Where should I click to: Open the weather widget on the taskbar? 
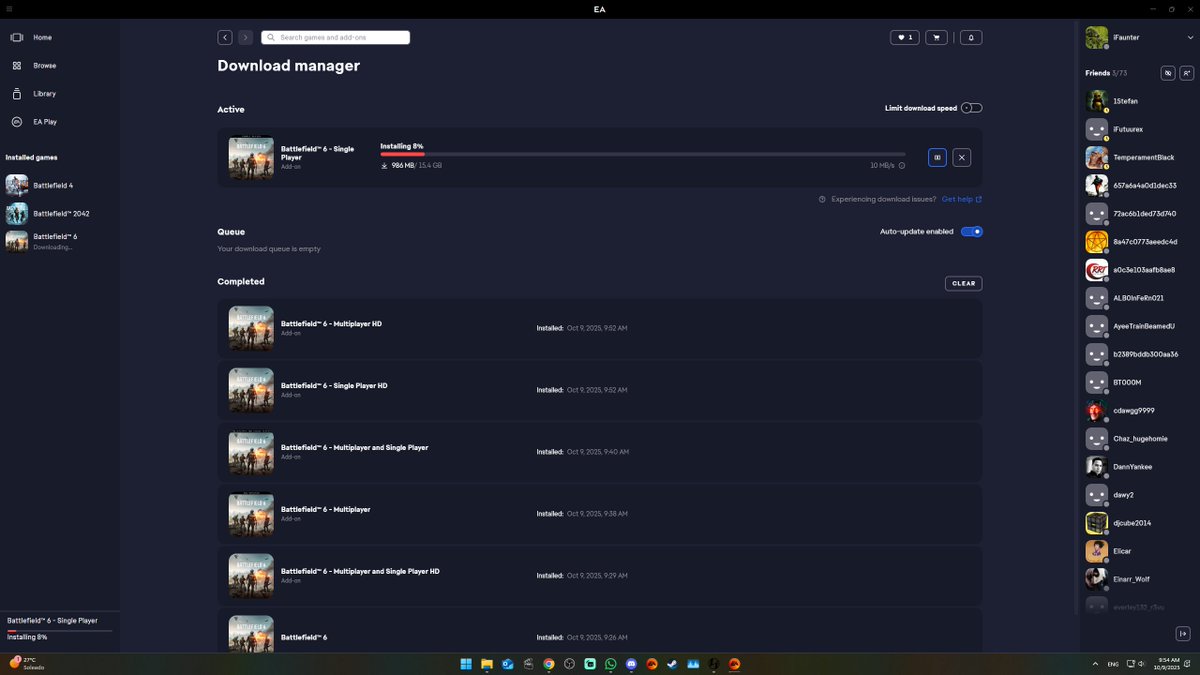pos(26,663)
